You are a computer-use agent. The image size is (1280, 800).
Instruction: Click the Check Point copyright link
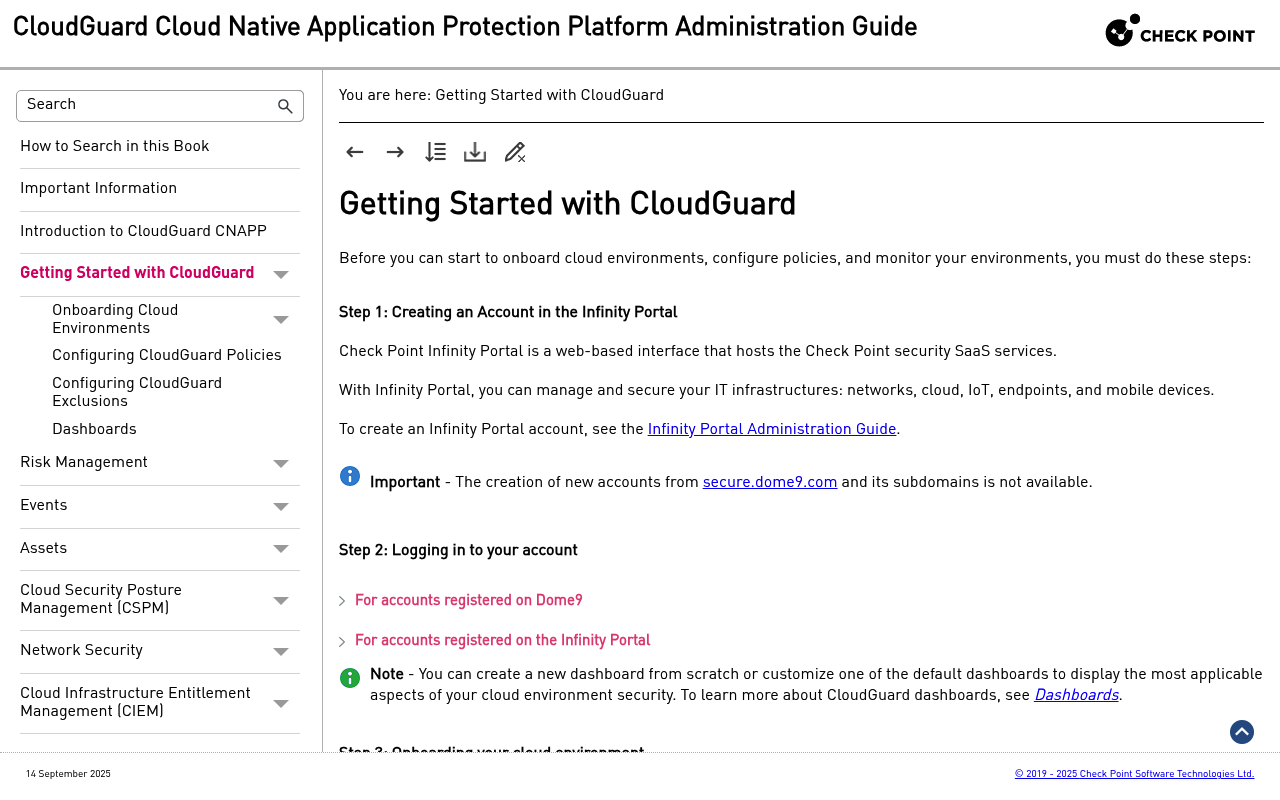[x=1134, y=774]
